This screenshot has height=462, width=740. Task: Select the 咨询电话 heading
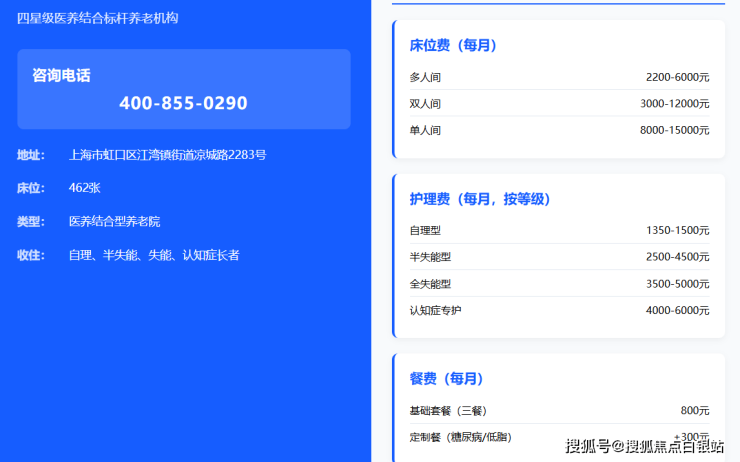(x=61, y=76)
